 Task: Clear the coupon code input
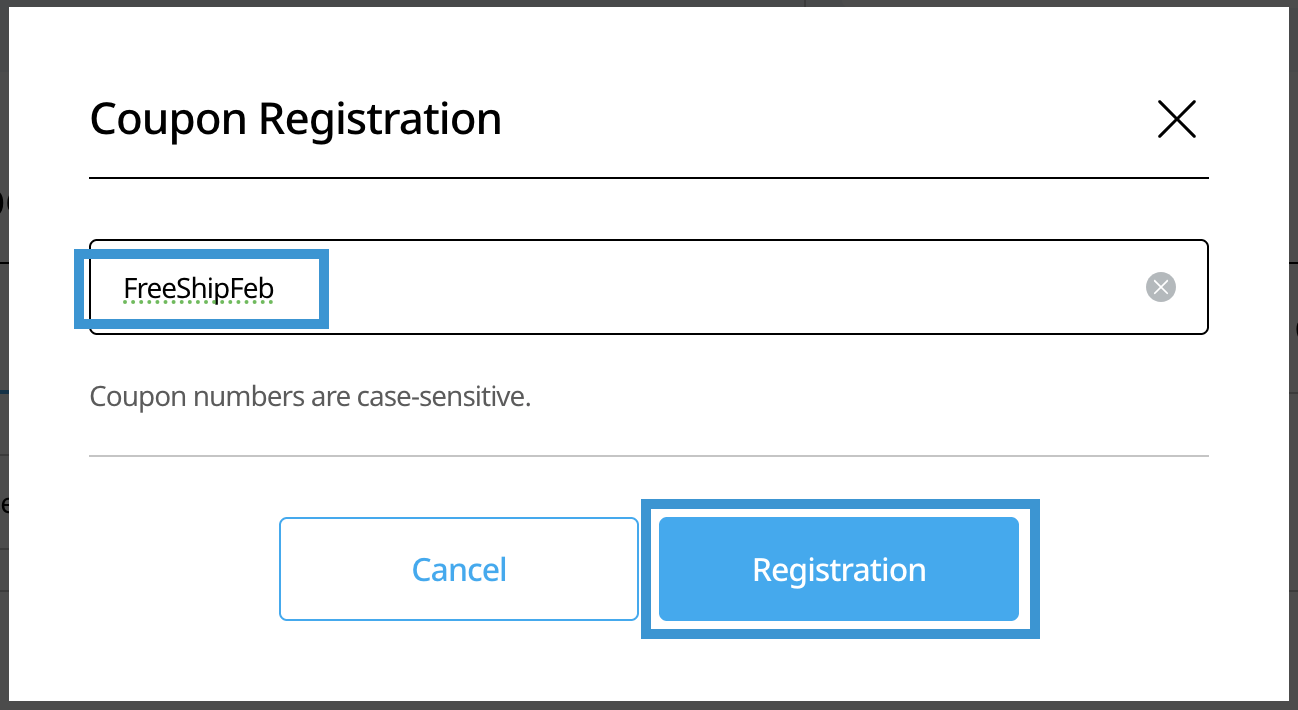tap(1160, 288)
